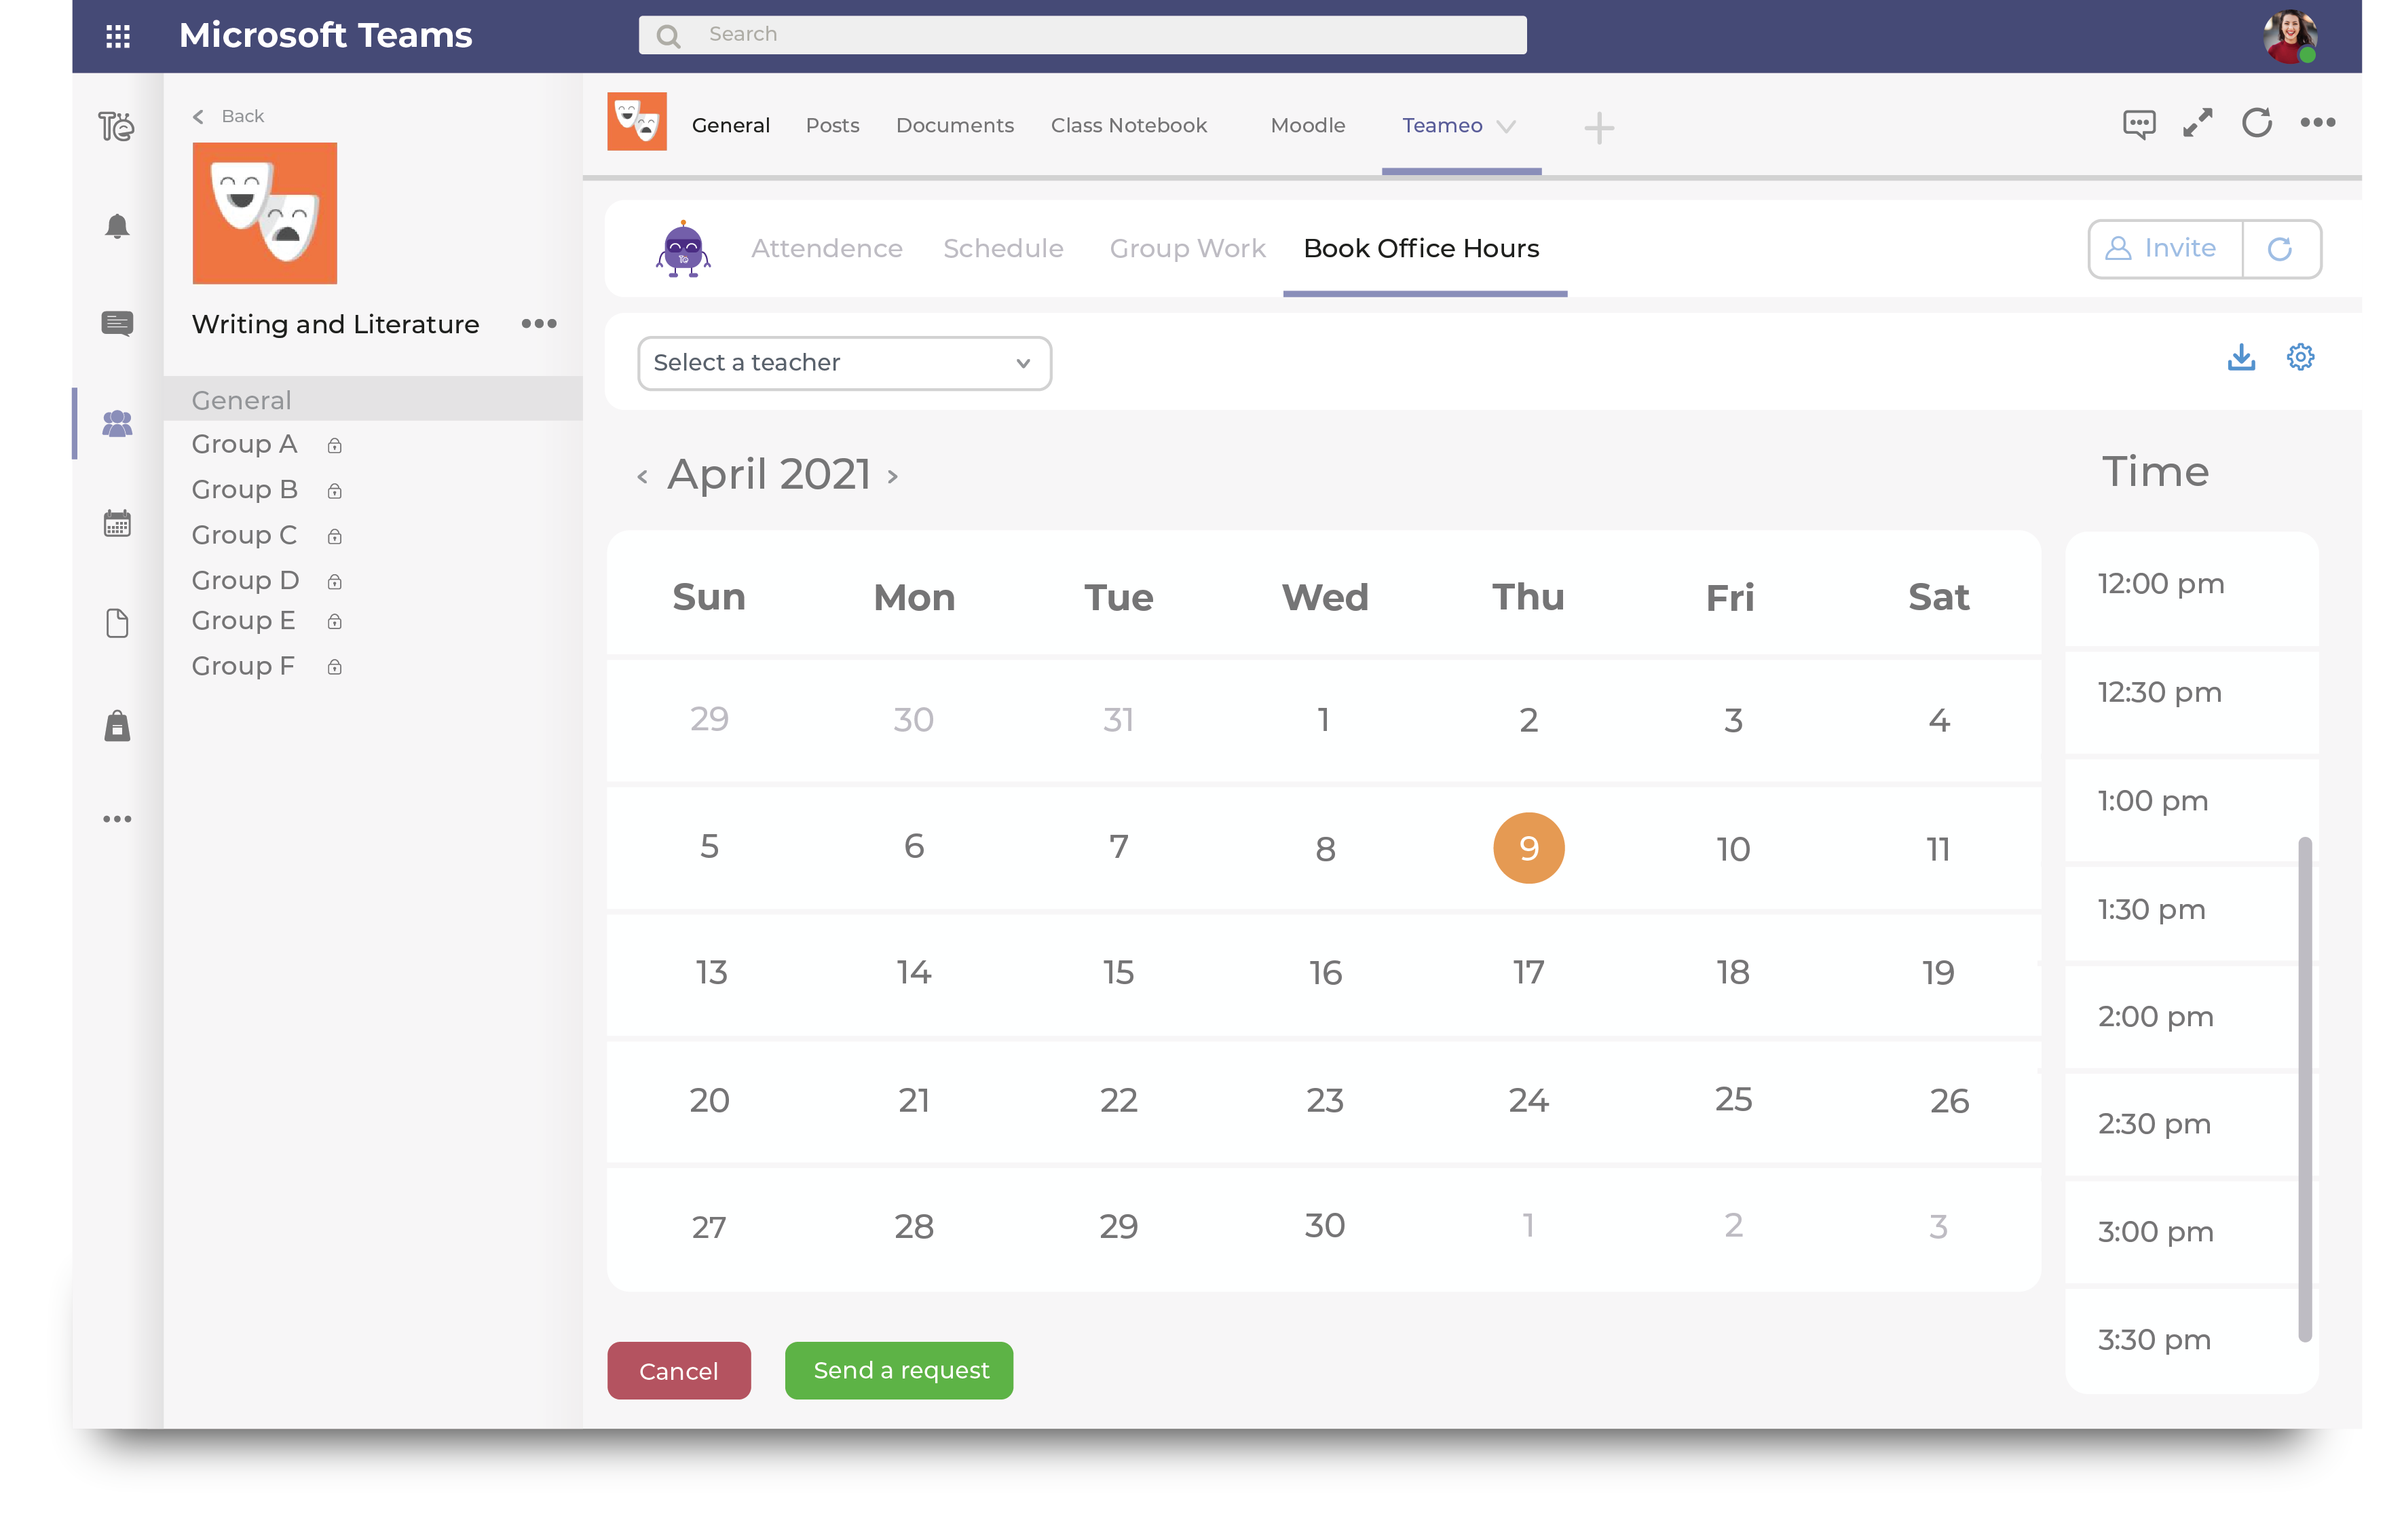Image resolution: width=2404 pixels, height=1540 pixels.
Task: Open the Activity bell icon in sidebar
Action: (x=117, y=226)
